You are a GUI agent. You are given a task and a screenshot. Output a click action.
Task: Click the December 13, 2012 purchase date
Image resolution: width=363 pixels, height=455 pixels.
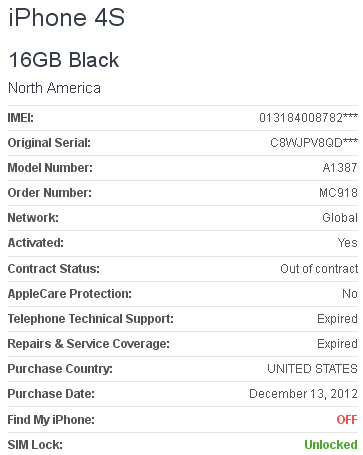tap(303, 394)
